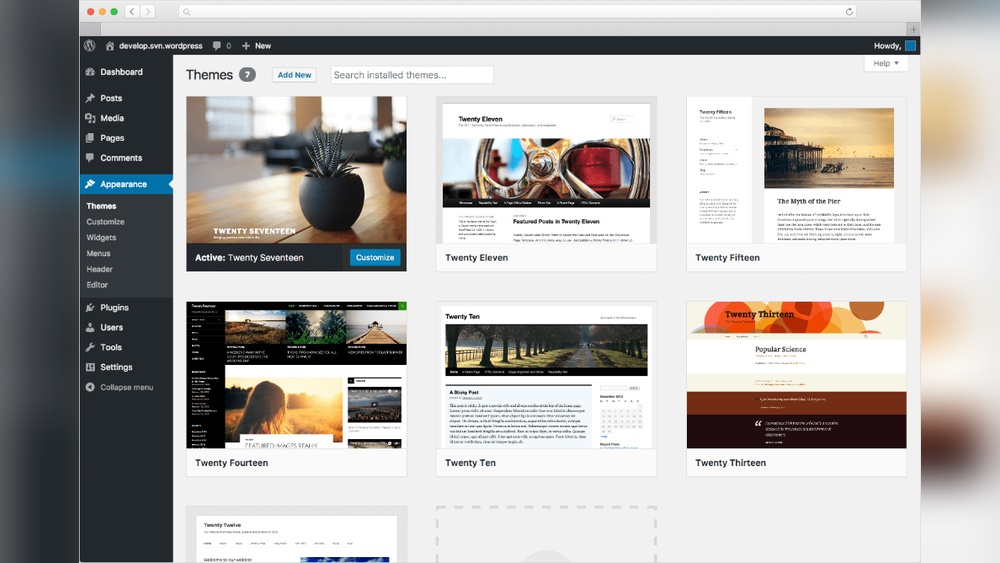Select the Twenty Fifteen theme thumbnail
Image resolution: width=1000 pixels, height=563 pixels.
click(796, 170)
